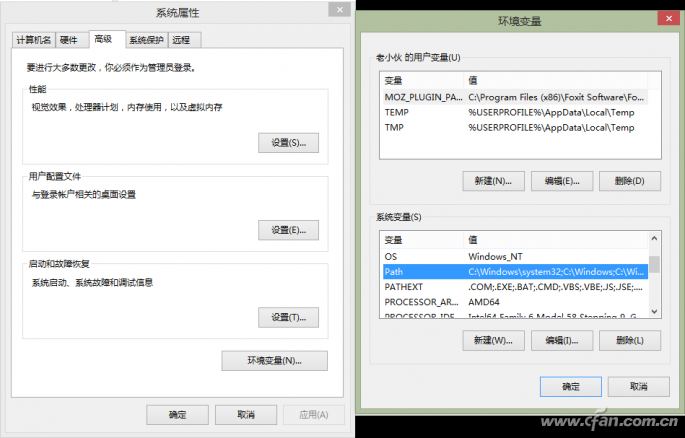The image size is (685, 438).
Task: Click the AMD64 value cell
Action: (x=484, y=302)
